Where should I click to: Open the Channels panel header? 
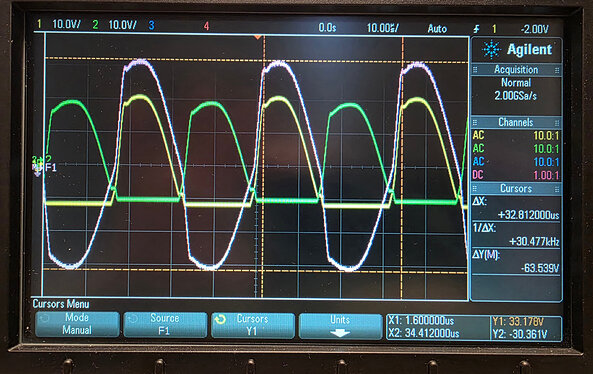(516, 123)
